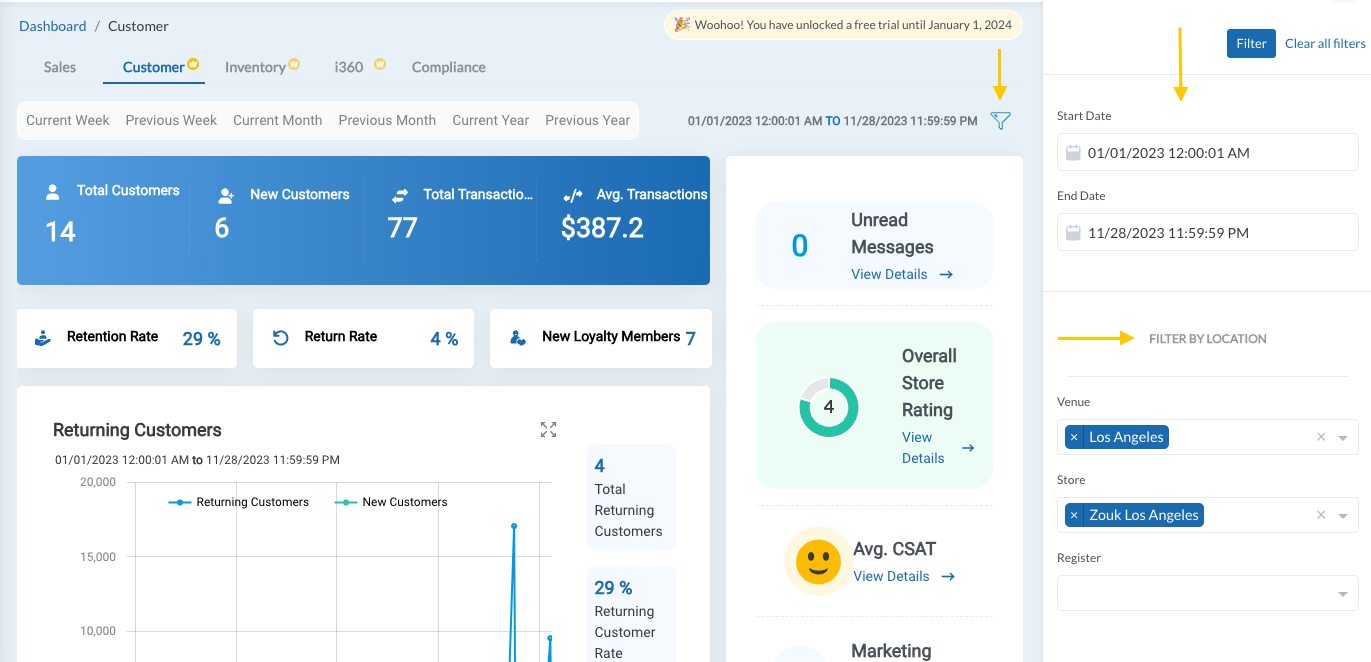
Task: Toggle Returning Customers series in legend
Action: pos(239,502)
